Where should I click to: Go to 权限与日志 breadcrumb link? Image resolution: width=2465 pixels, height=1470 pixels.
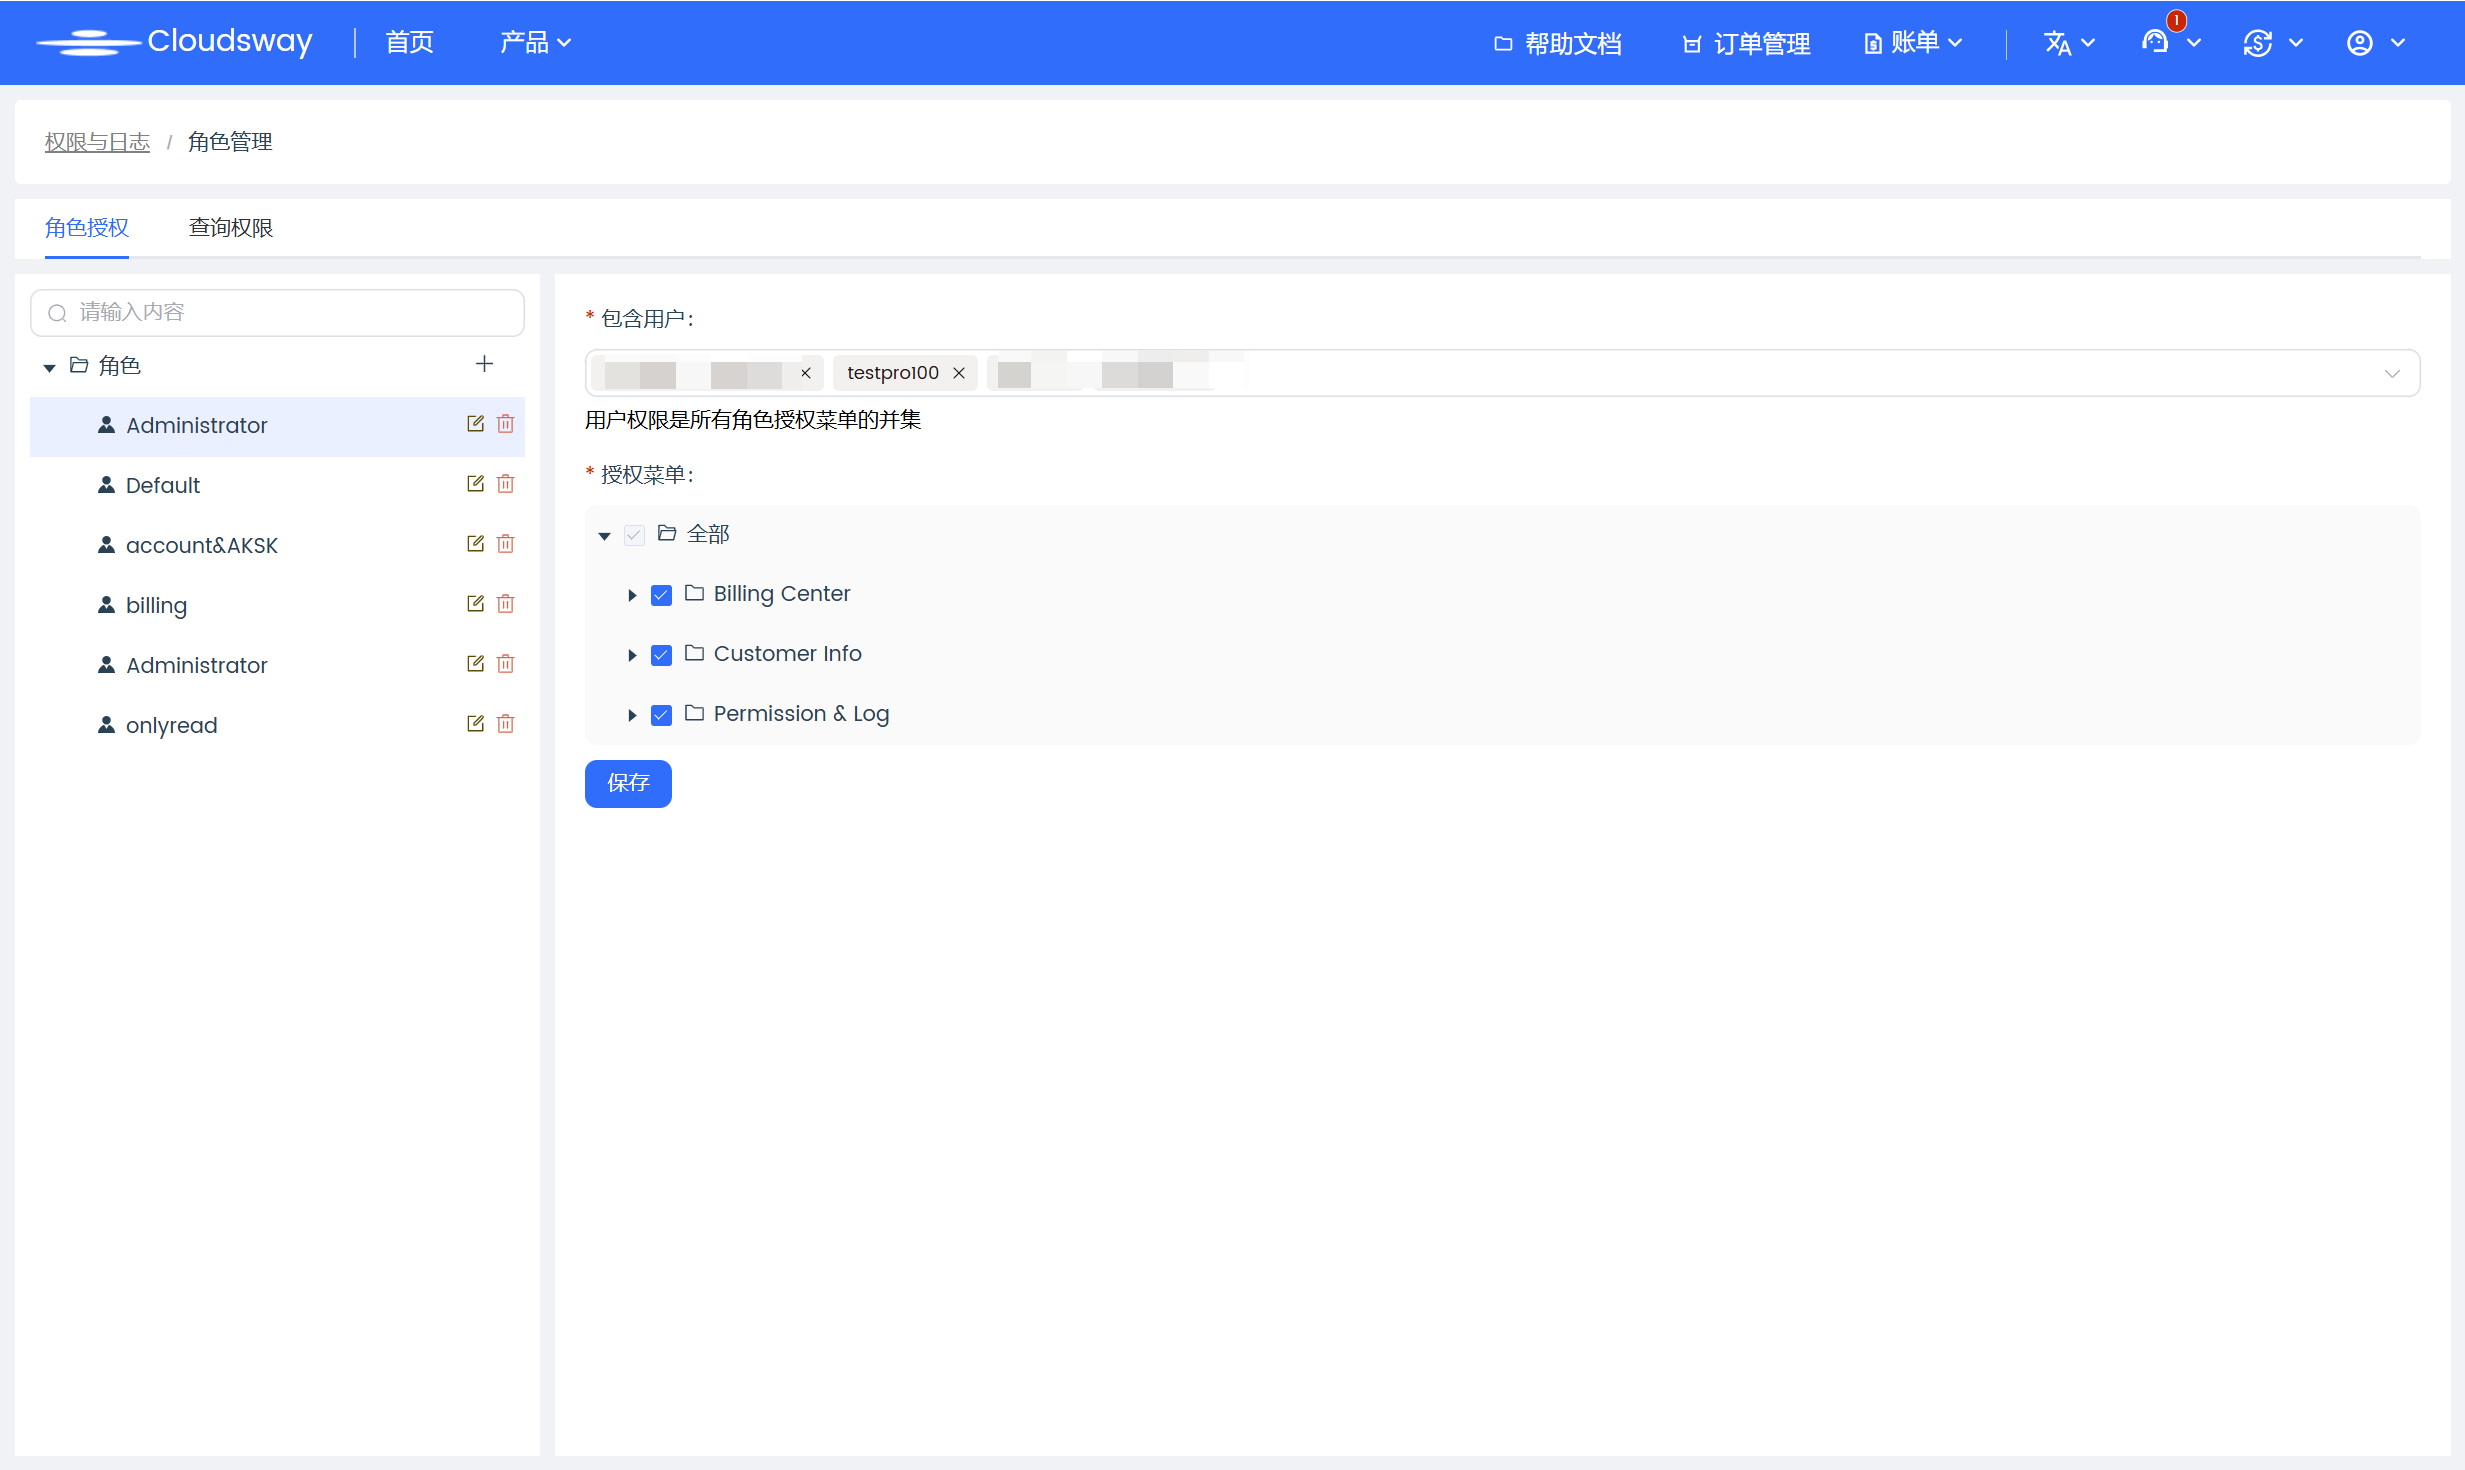(x=97, y=142)
